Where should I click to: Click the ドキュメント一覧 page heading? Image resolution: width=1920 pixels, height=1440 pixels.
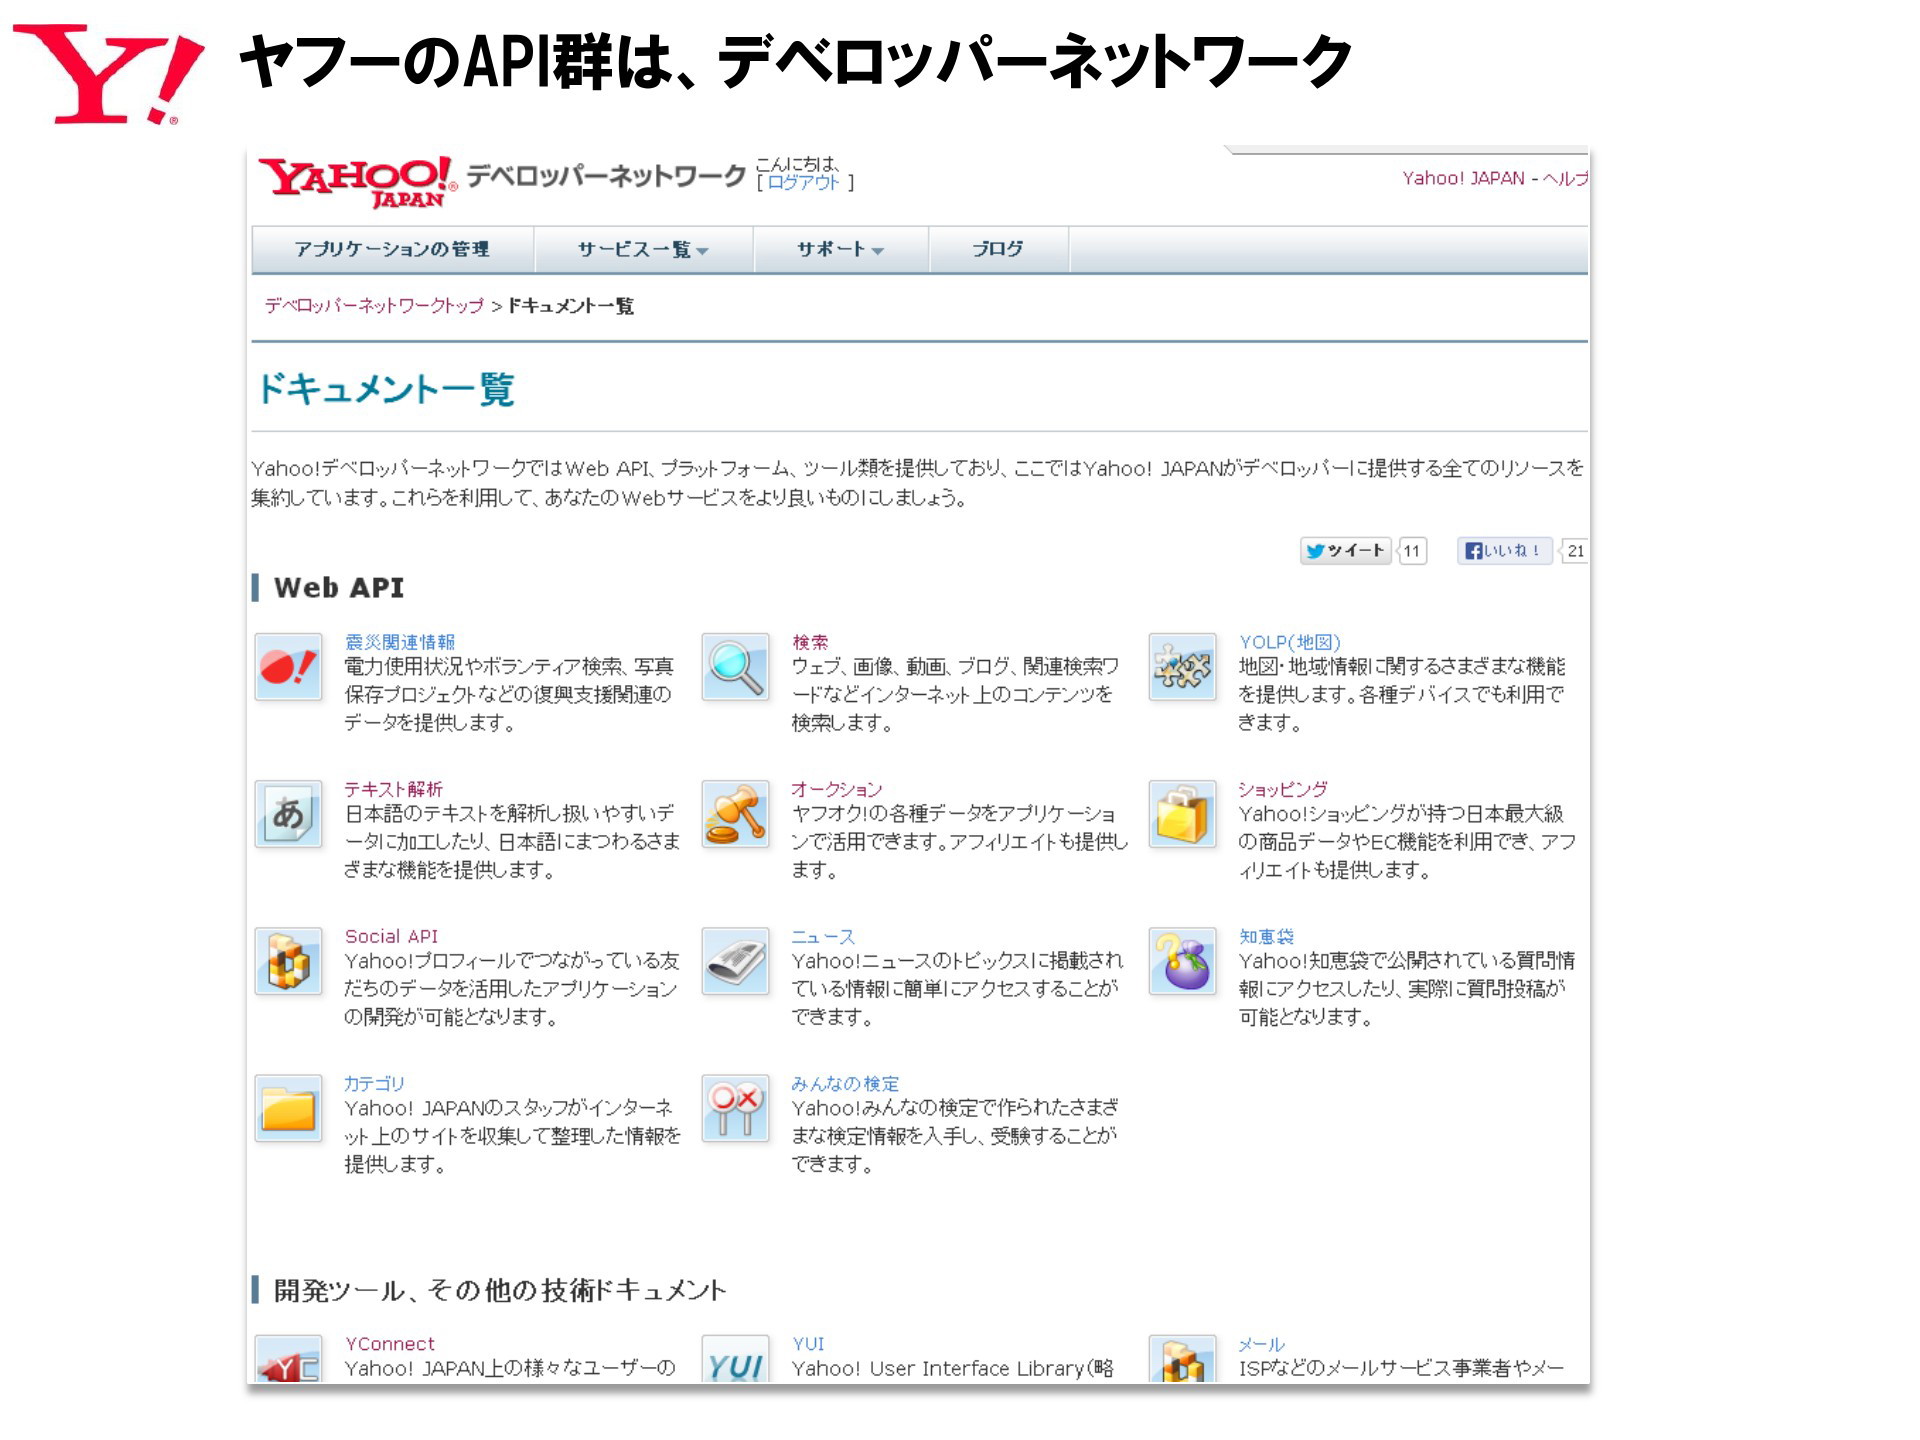coord(386,389)
